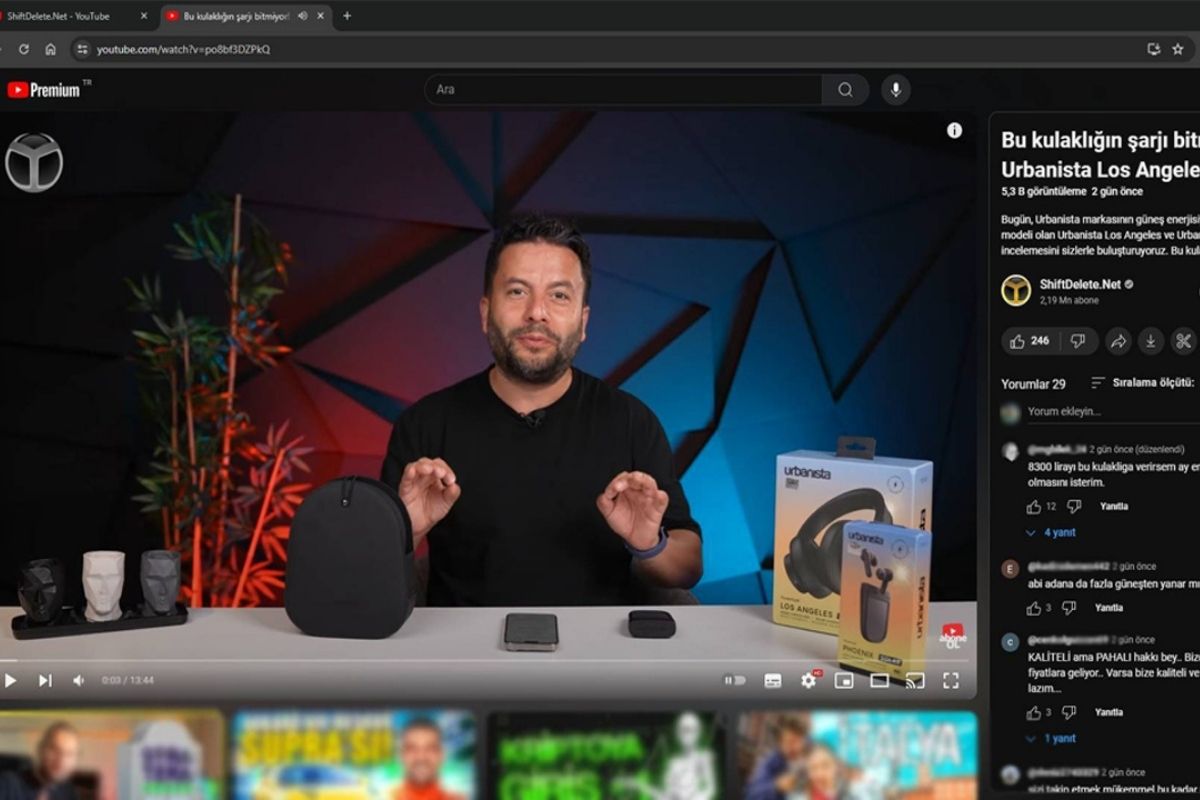
Task: Click the channel watermark in the video
Action: [x=34, y=162]
